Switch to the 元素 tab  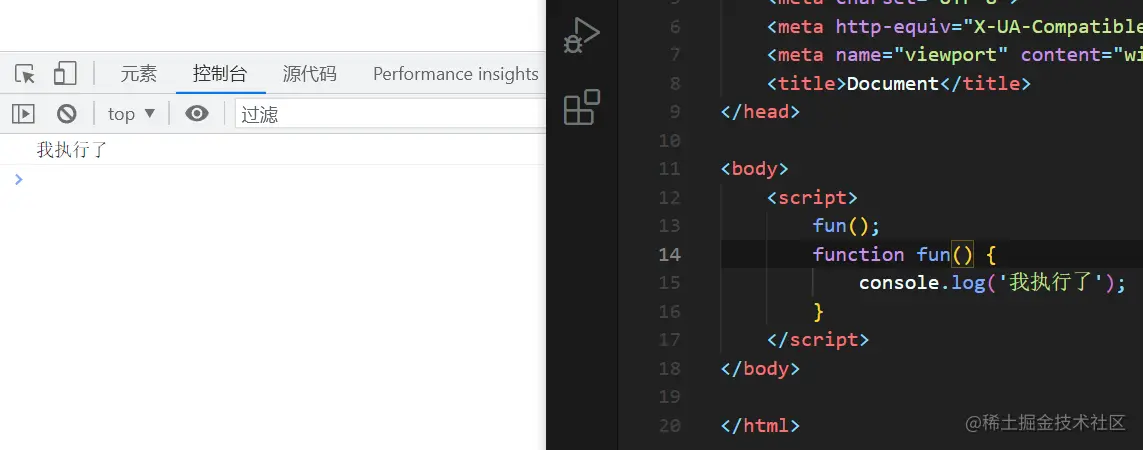[x=139, y=74]
